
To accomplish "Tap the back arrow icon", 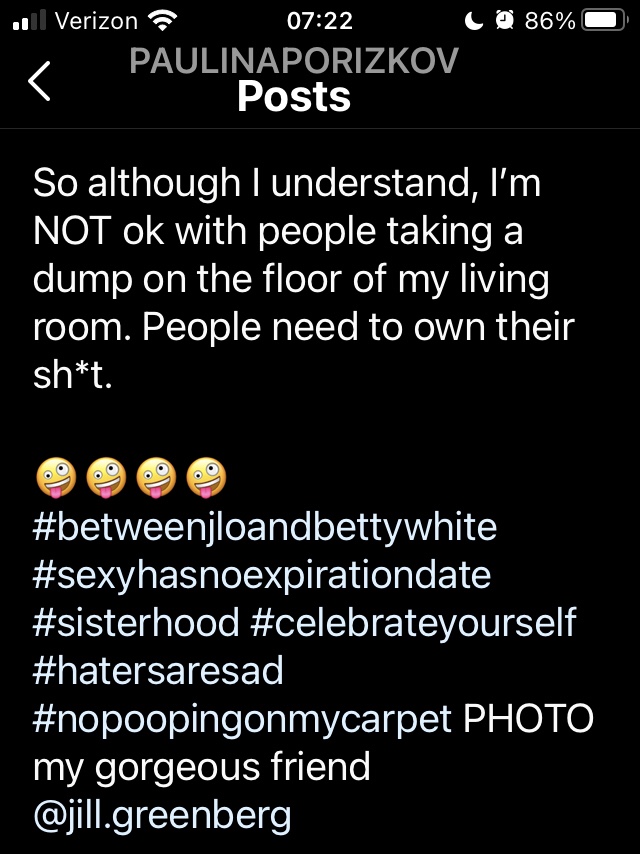I will (x=40, y=81).
